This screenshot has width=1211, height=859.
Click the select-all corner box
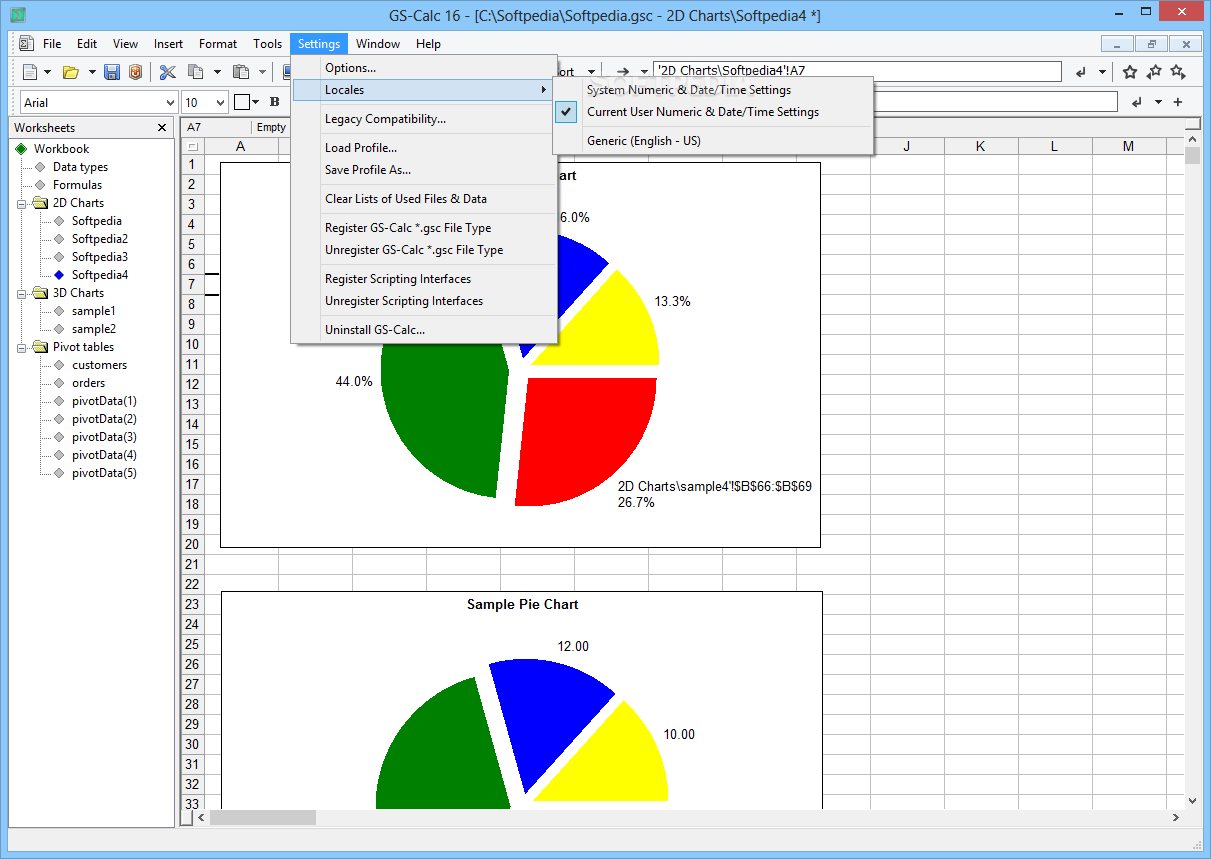pos(192,147)
